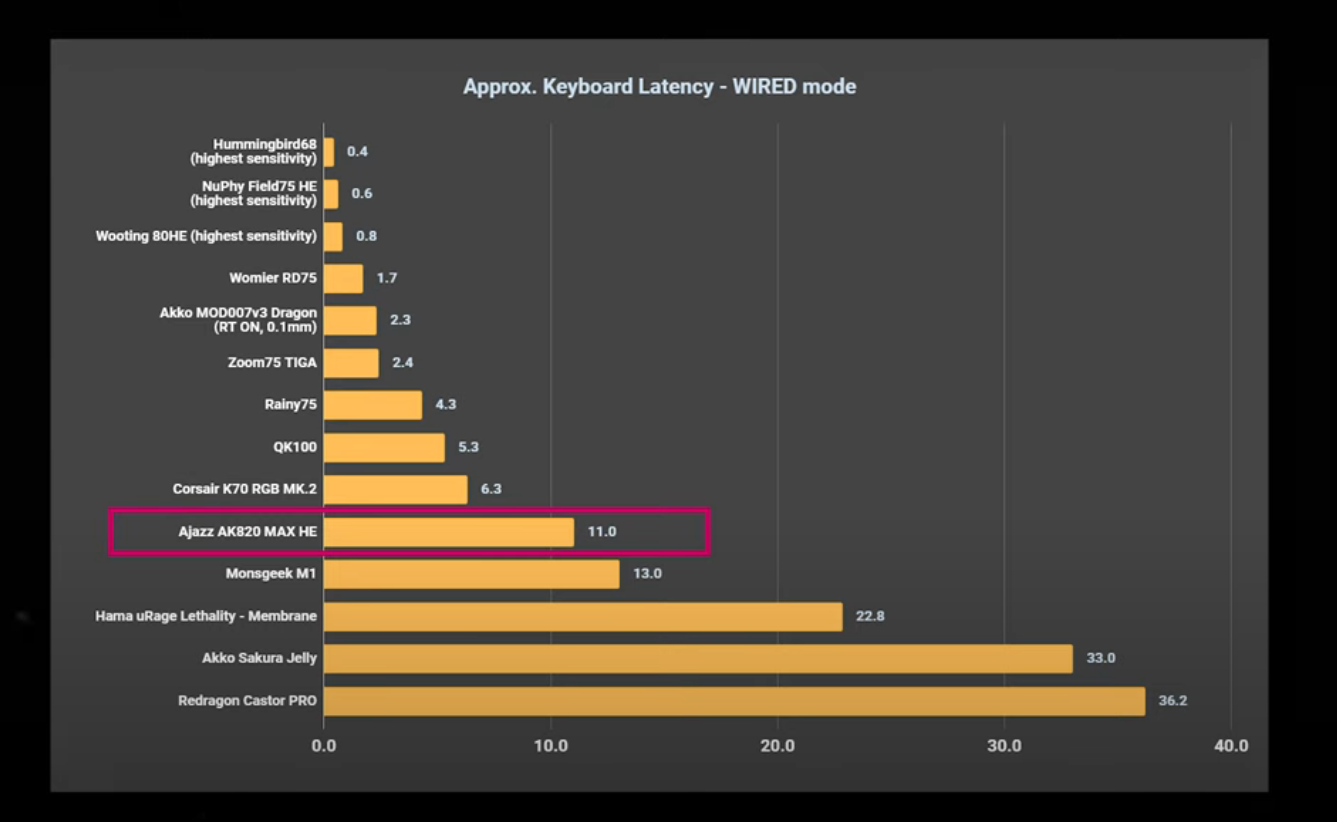The height and width of the screenshot is (822, 1337).
Task: Click the Womier RD75 label
Action: click(x=273, y=278)
